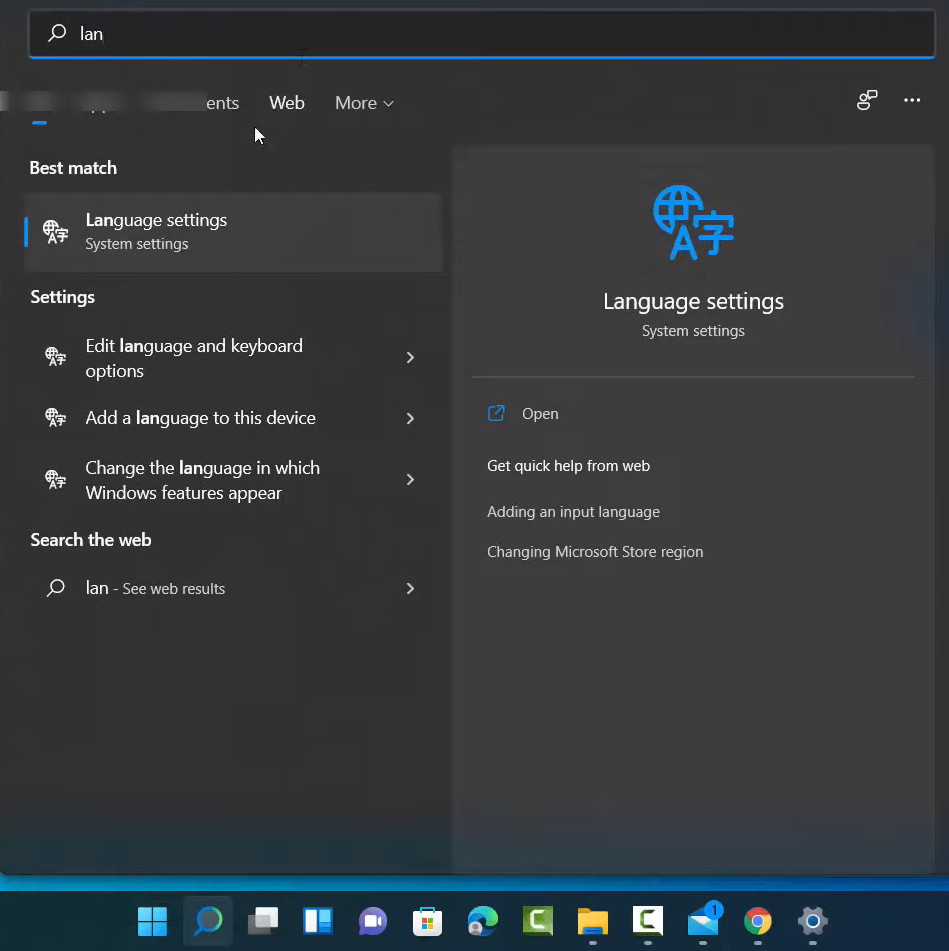Expand arrow for Edit language and keyboard options
The height and width of the screenshot is (951, 949).
point(410,358)
